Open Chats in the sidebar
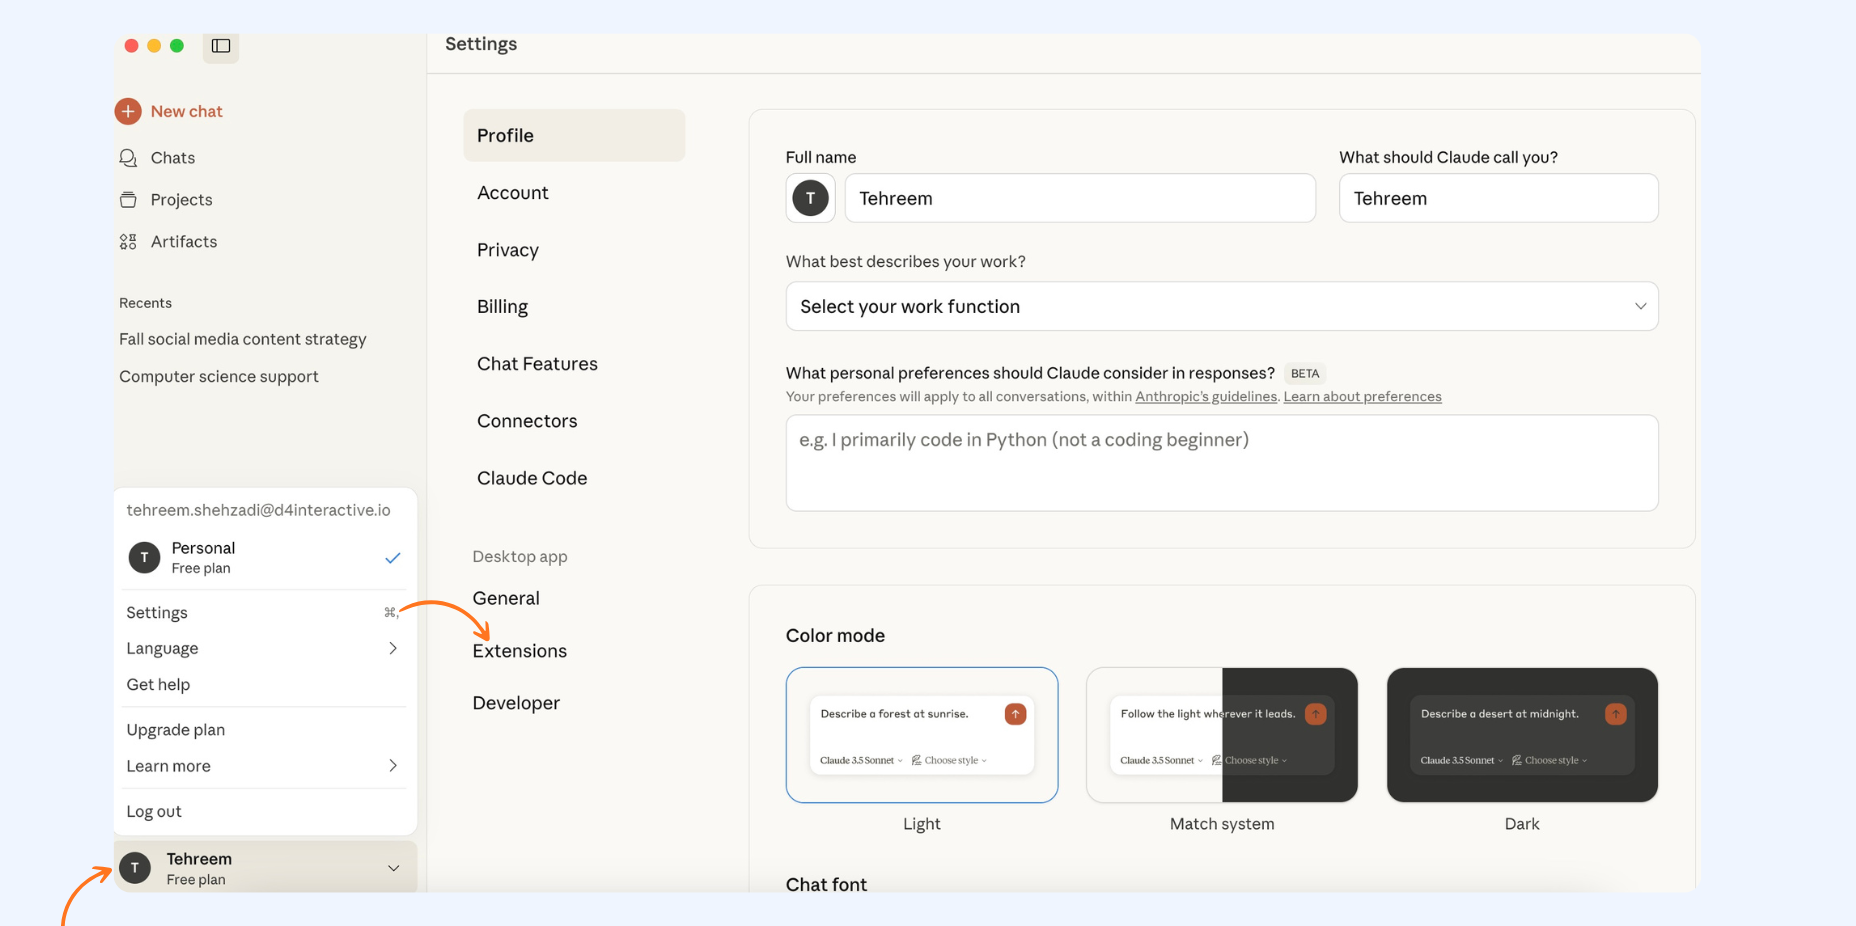 point(172,158)
